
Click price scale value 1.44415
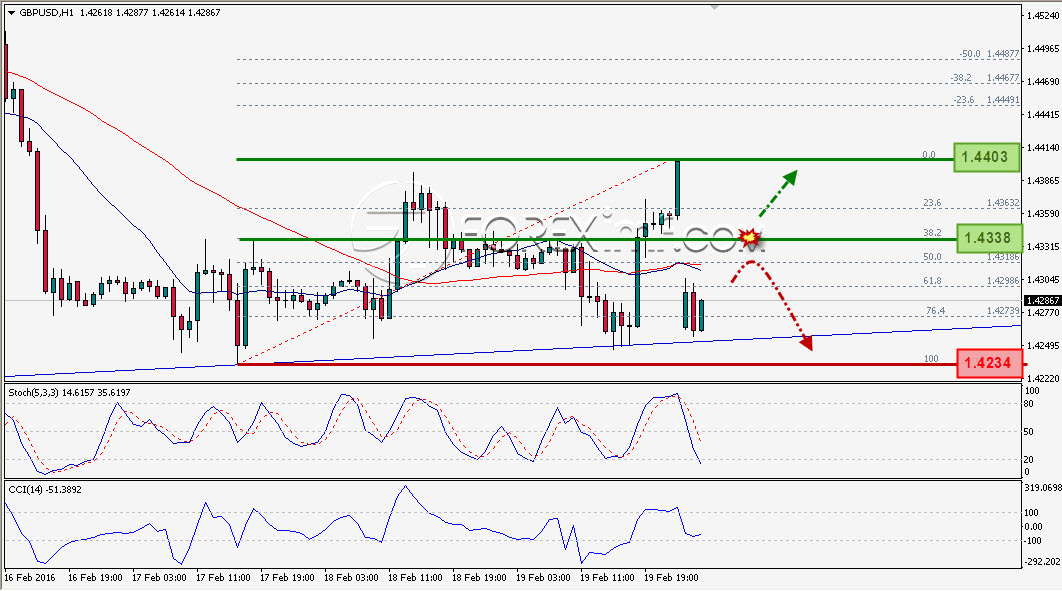click(1043, 115)
